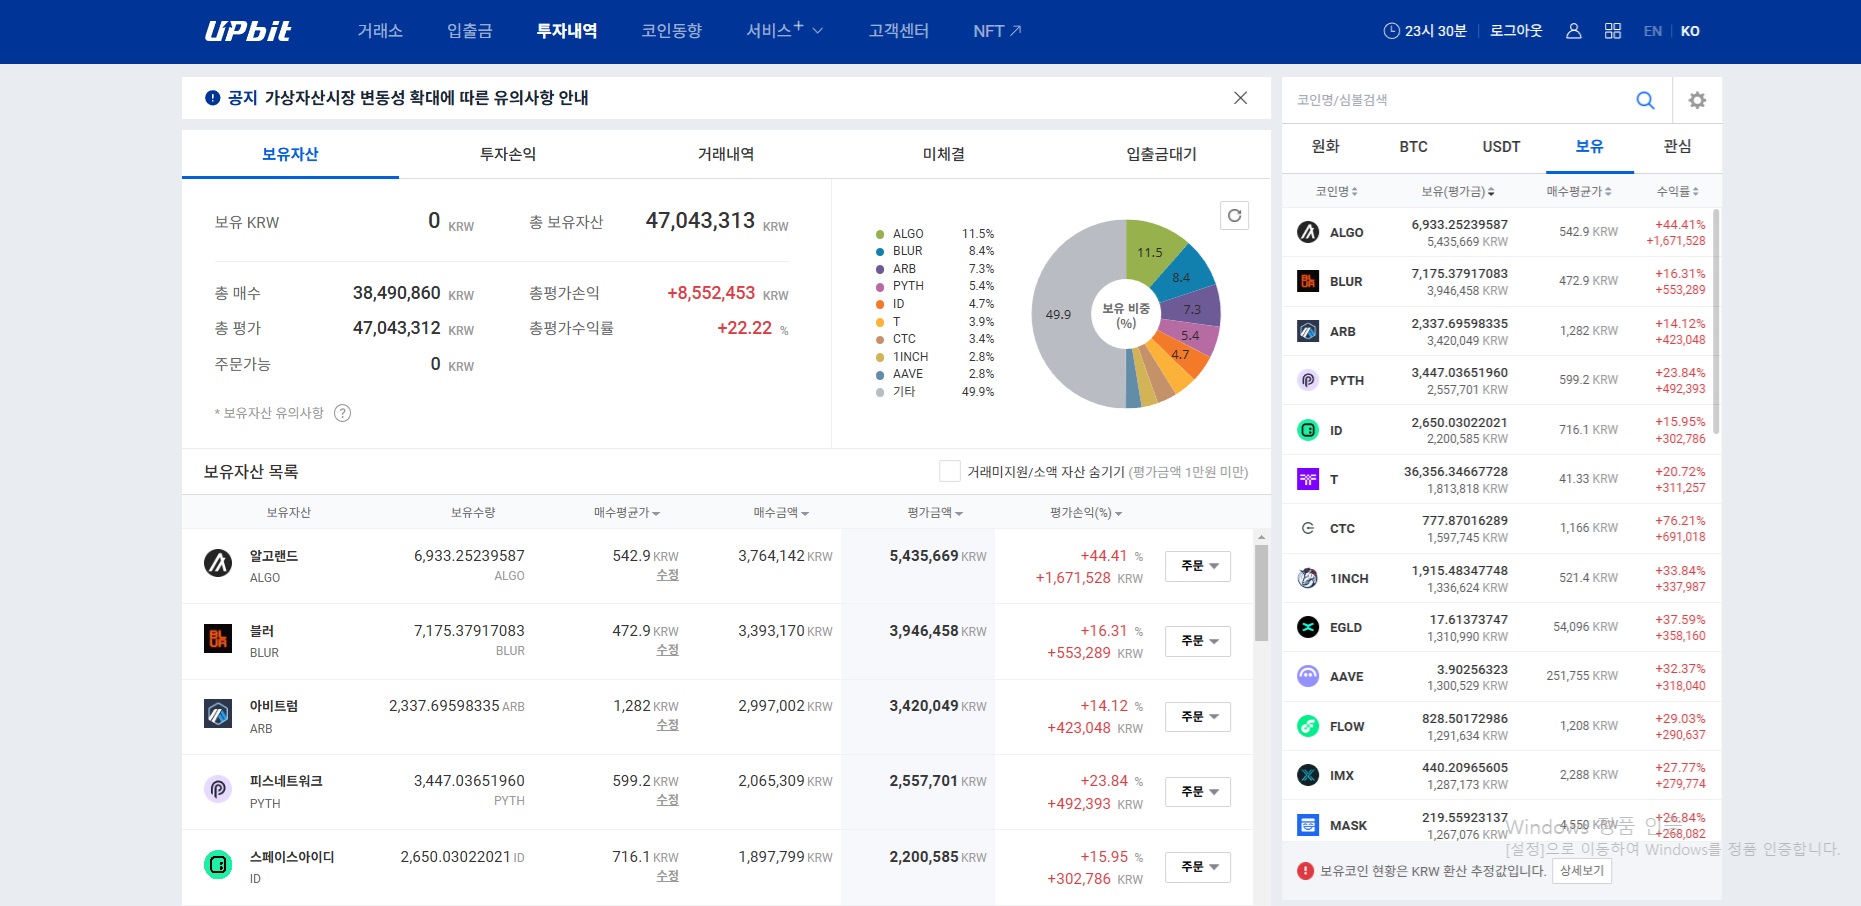
Task: Click the BLUR coin icon in sidebar
Action: (x=1308, y=281)
